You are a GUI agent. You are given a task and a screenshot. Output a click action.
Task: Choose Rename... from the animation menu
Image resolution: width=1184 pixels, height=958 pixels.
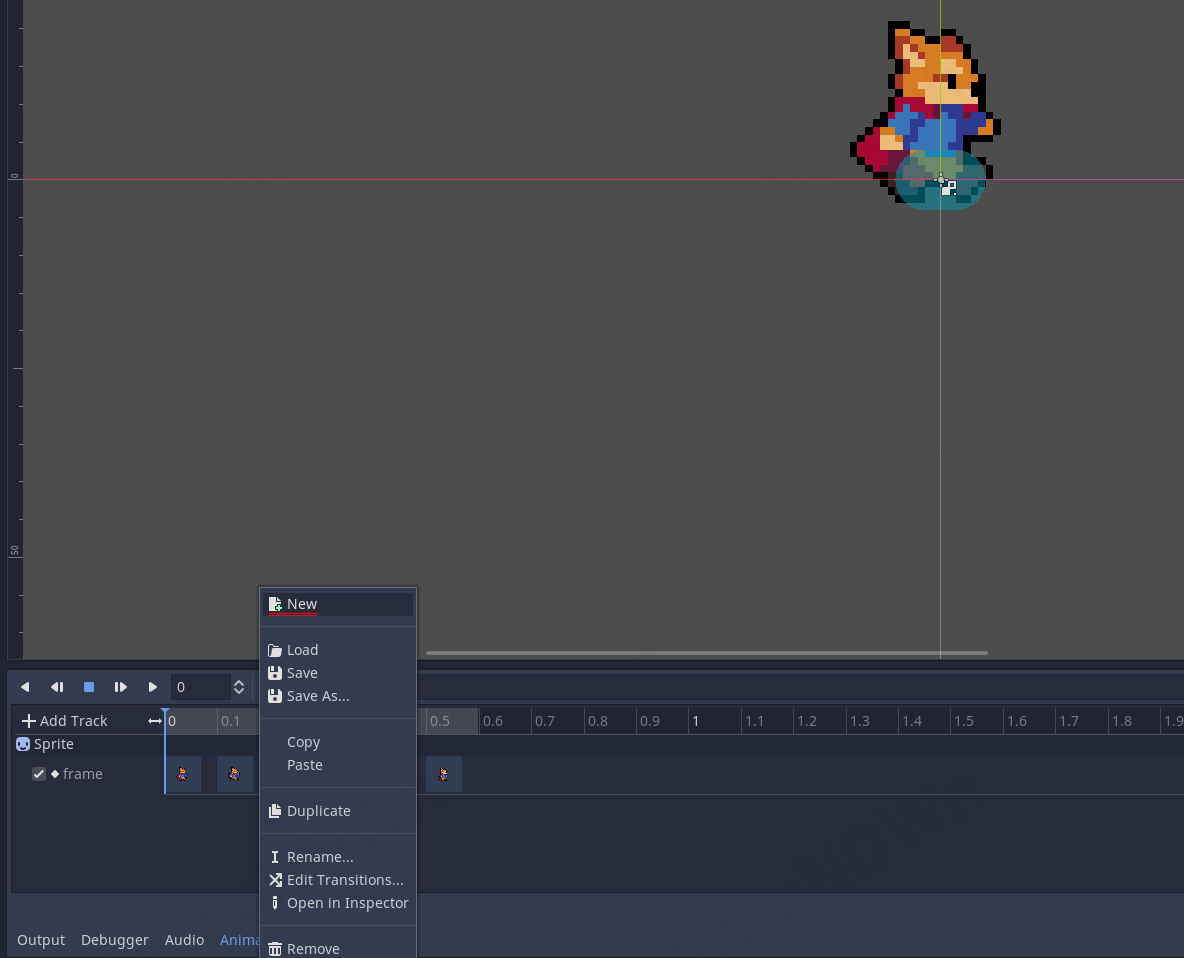(338, 857)
